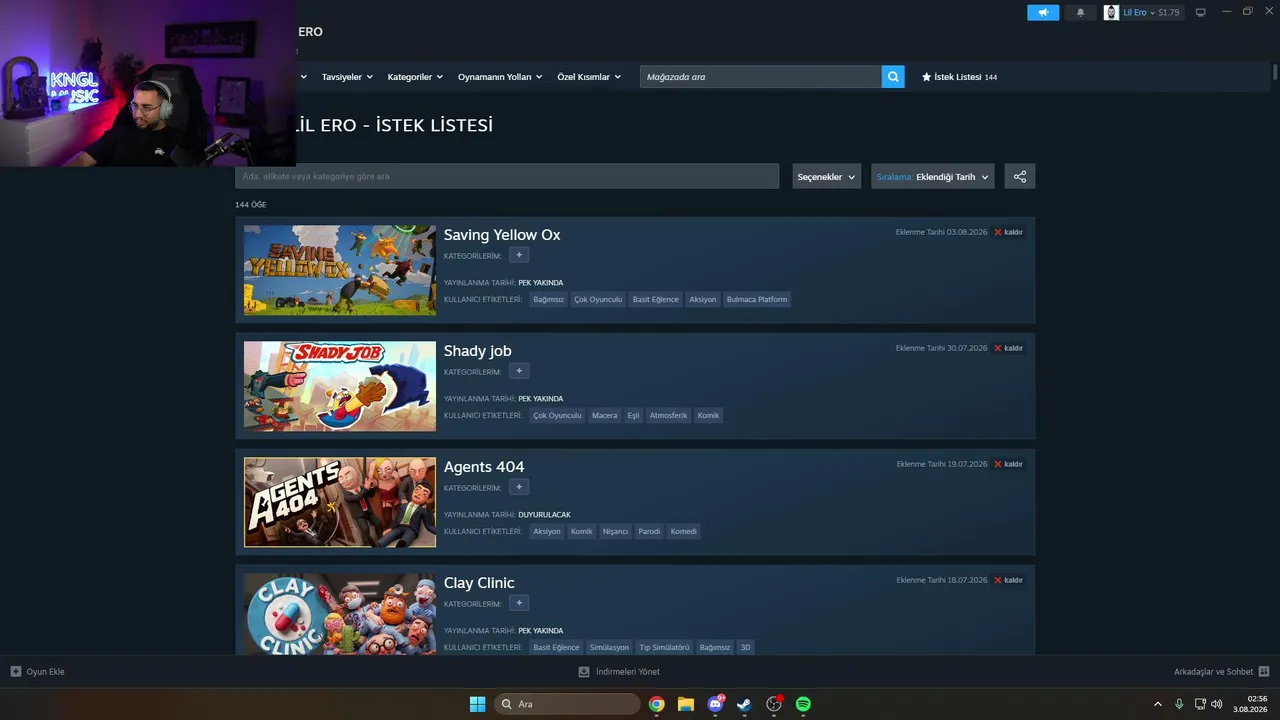Open Discord from the taskbar
This screenshot has width=1280, height=720.
point(716,704)
